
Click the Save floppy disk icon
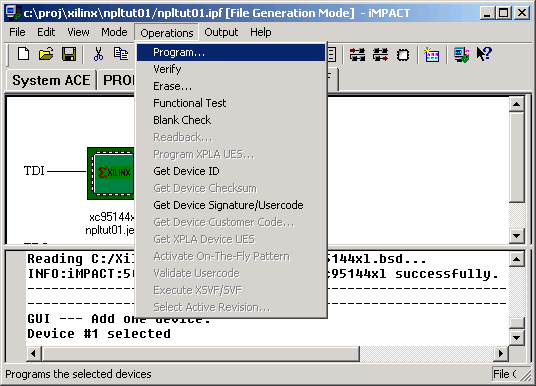69,54
